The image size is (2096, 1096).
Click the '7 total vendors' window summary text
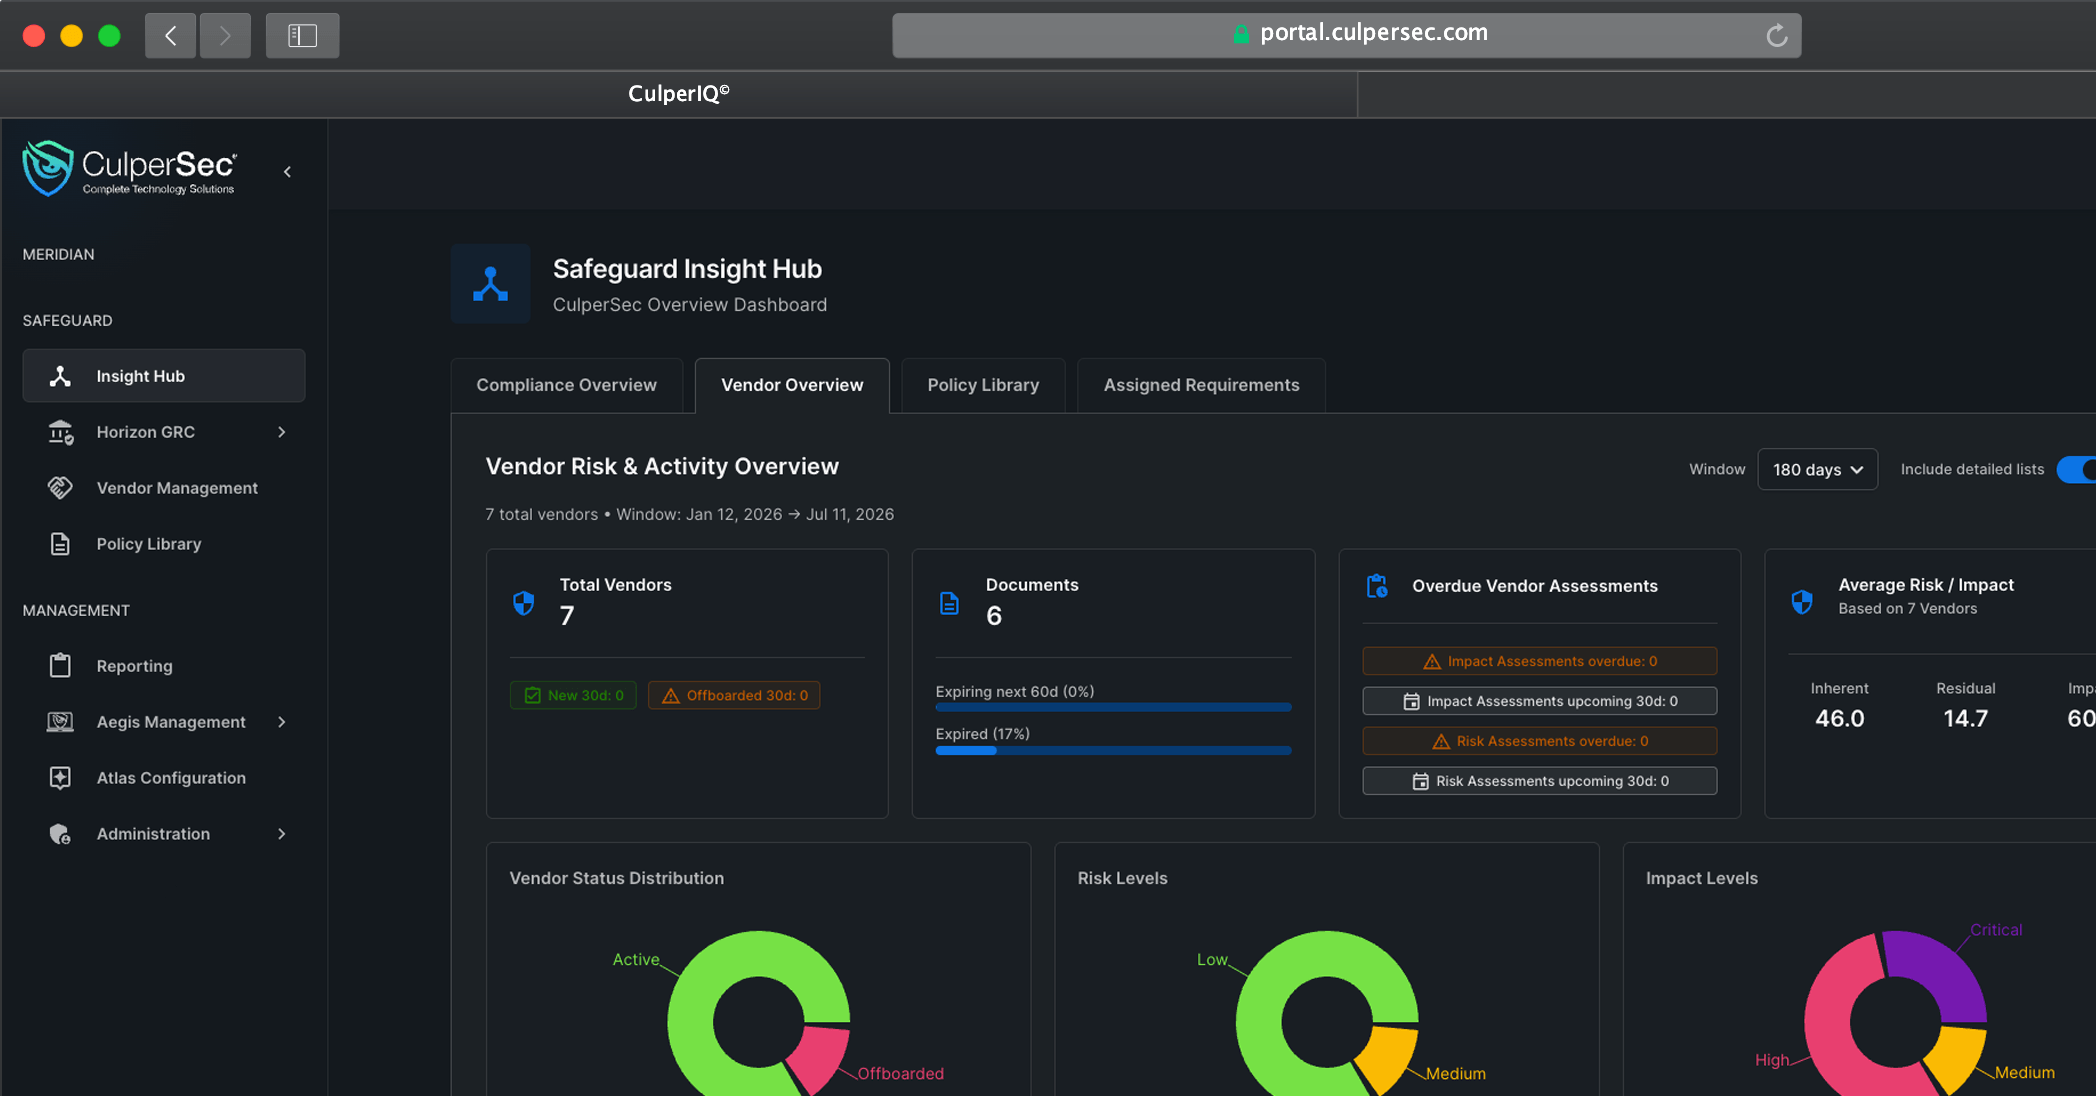tap(690, 514)
